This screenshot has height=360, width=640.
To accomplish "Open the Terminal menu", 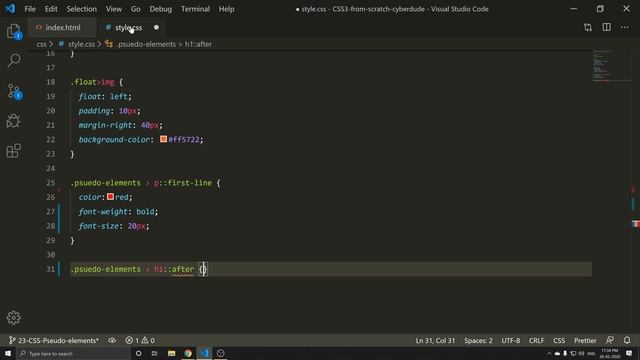I will click(195, 9).
